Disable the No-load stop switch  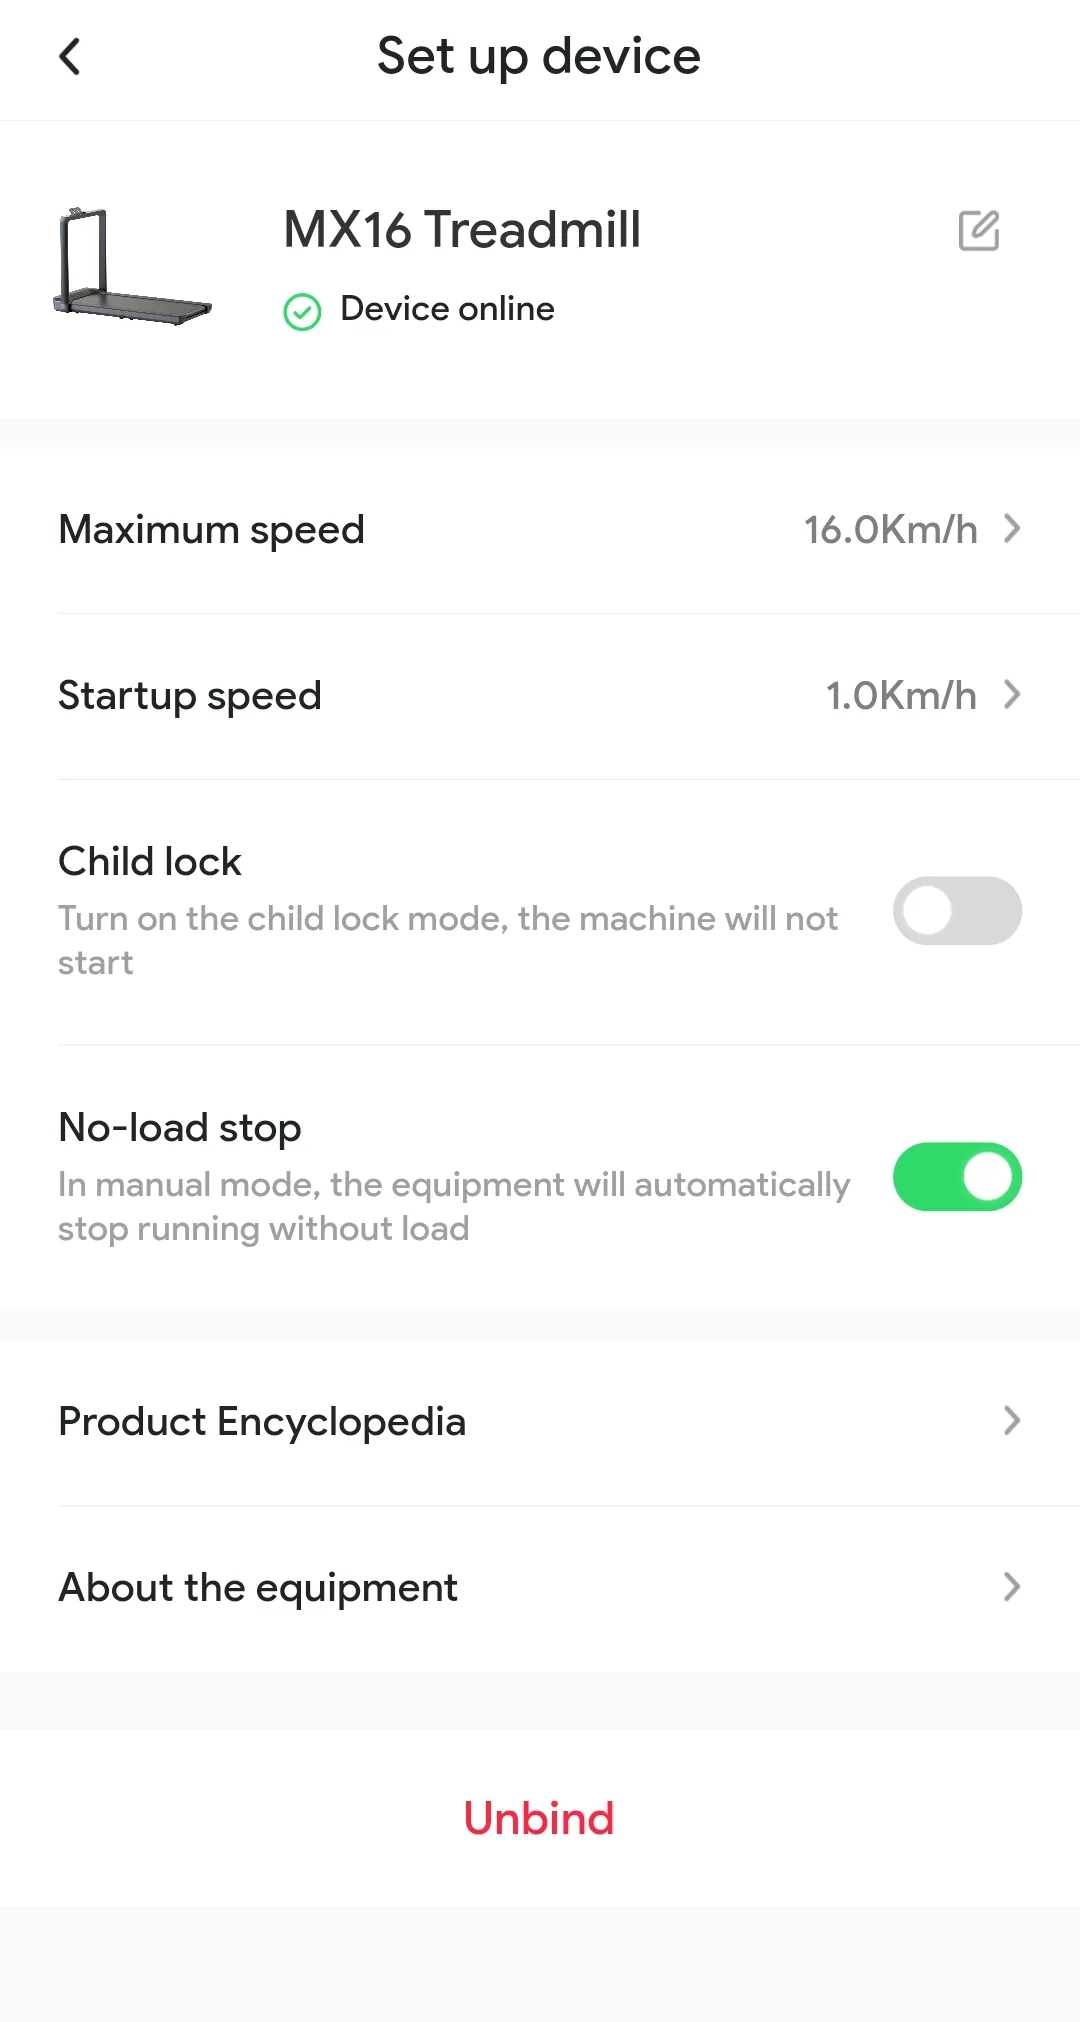click(x=957, y=1177)
